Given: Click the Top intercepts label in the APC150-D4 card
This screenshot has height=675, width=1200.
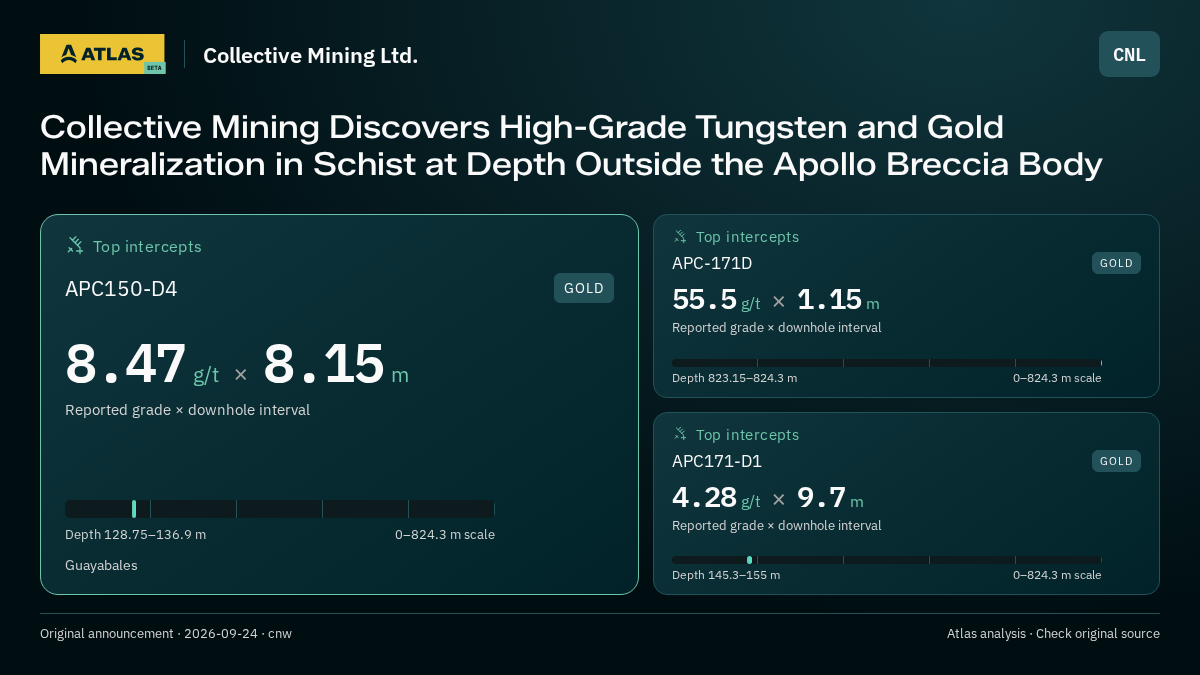Looking at the screenshot, I should [x=147, y=246].
